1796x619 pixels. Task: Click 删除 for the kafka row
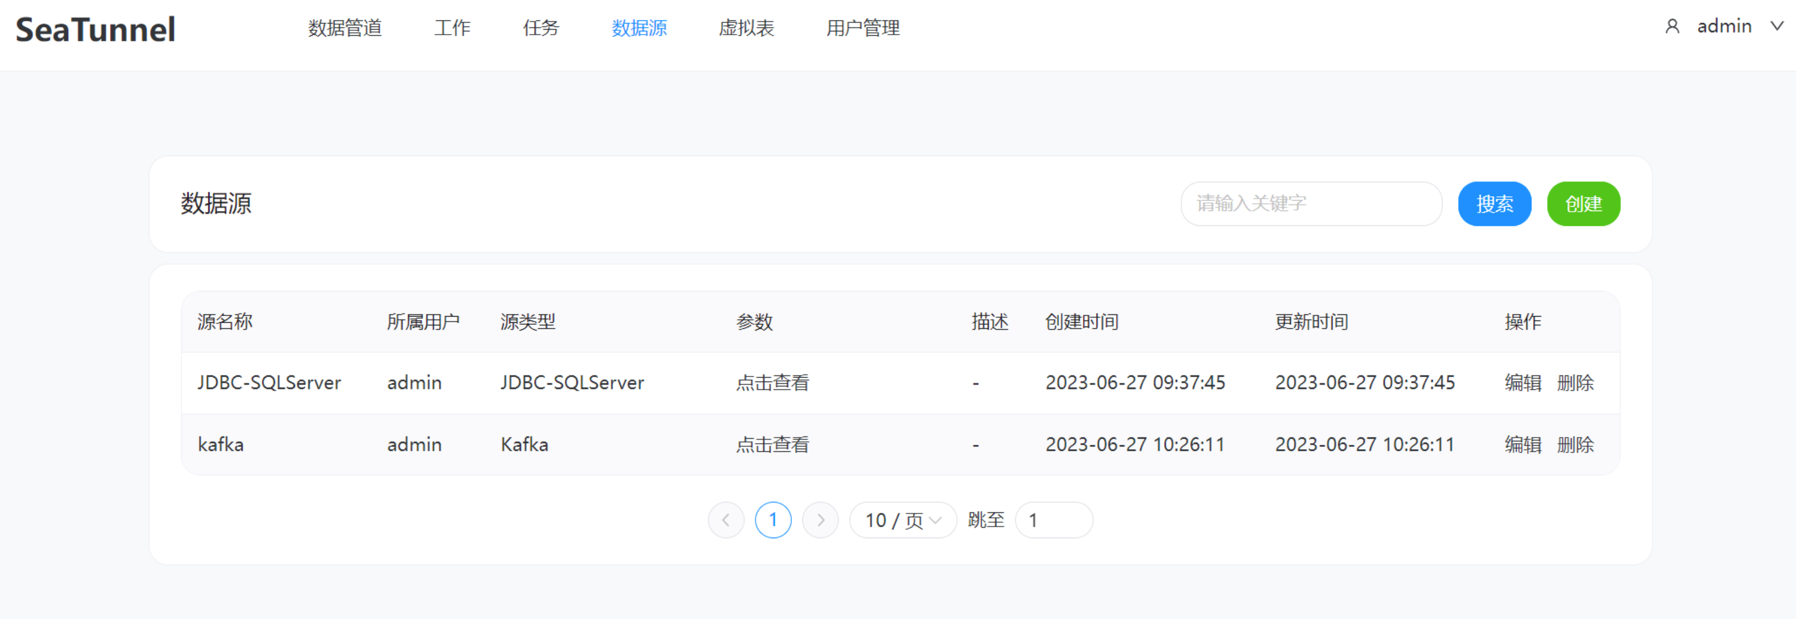pyautogui.click(x=1575, y=445)
